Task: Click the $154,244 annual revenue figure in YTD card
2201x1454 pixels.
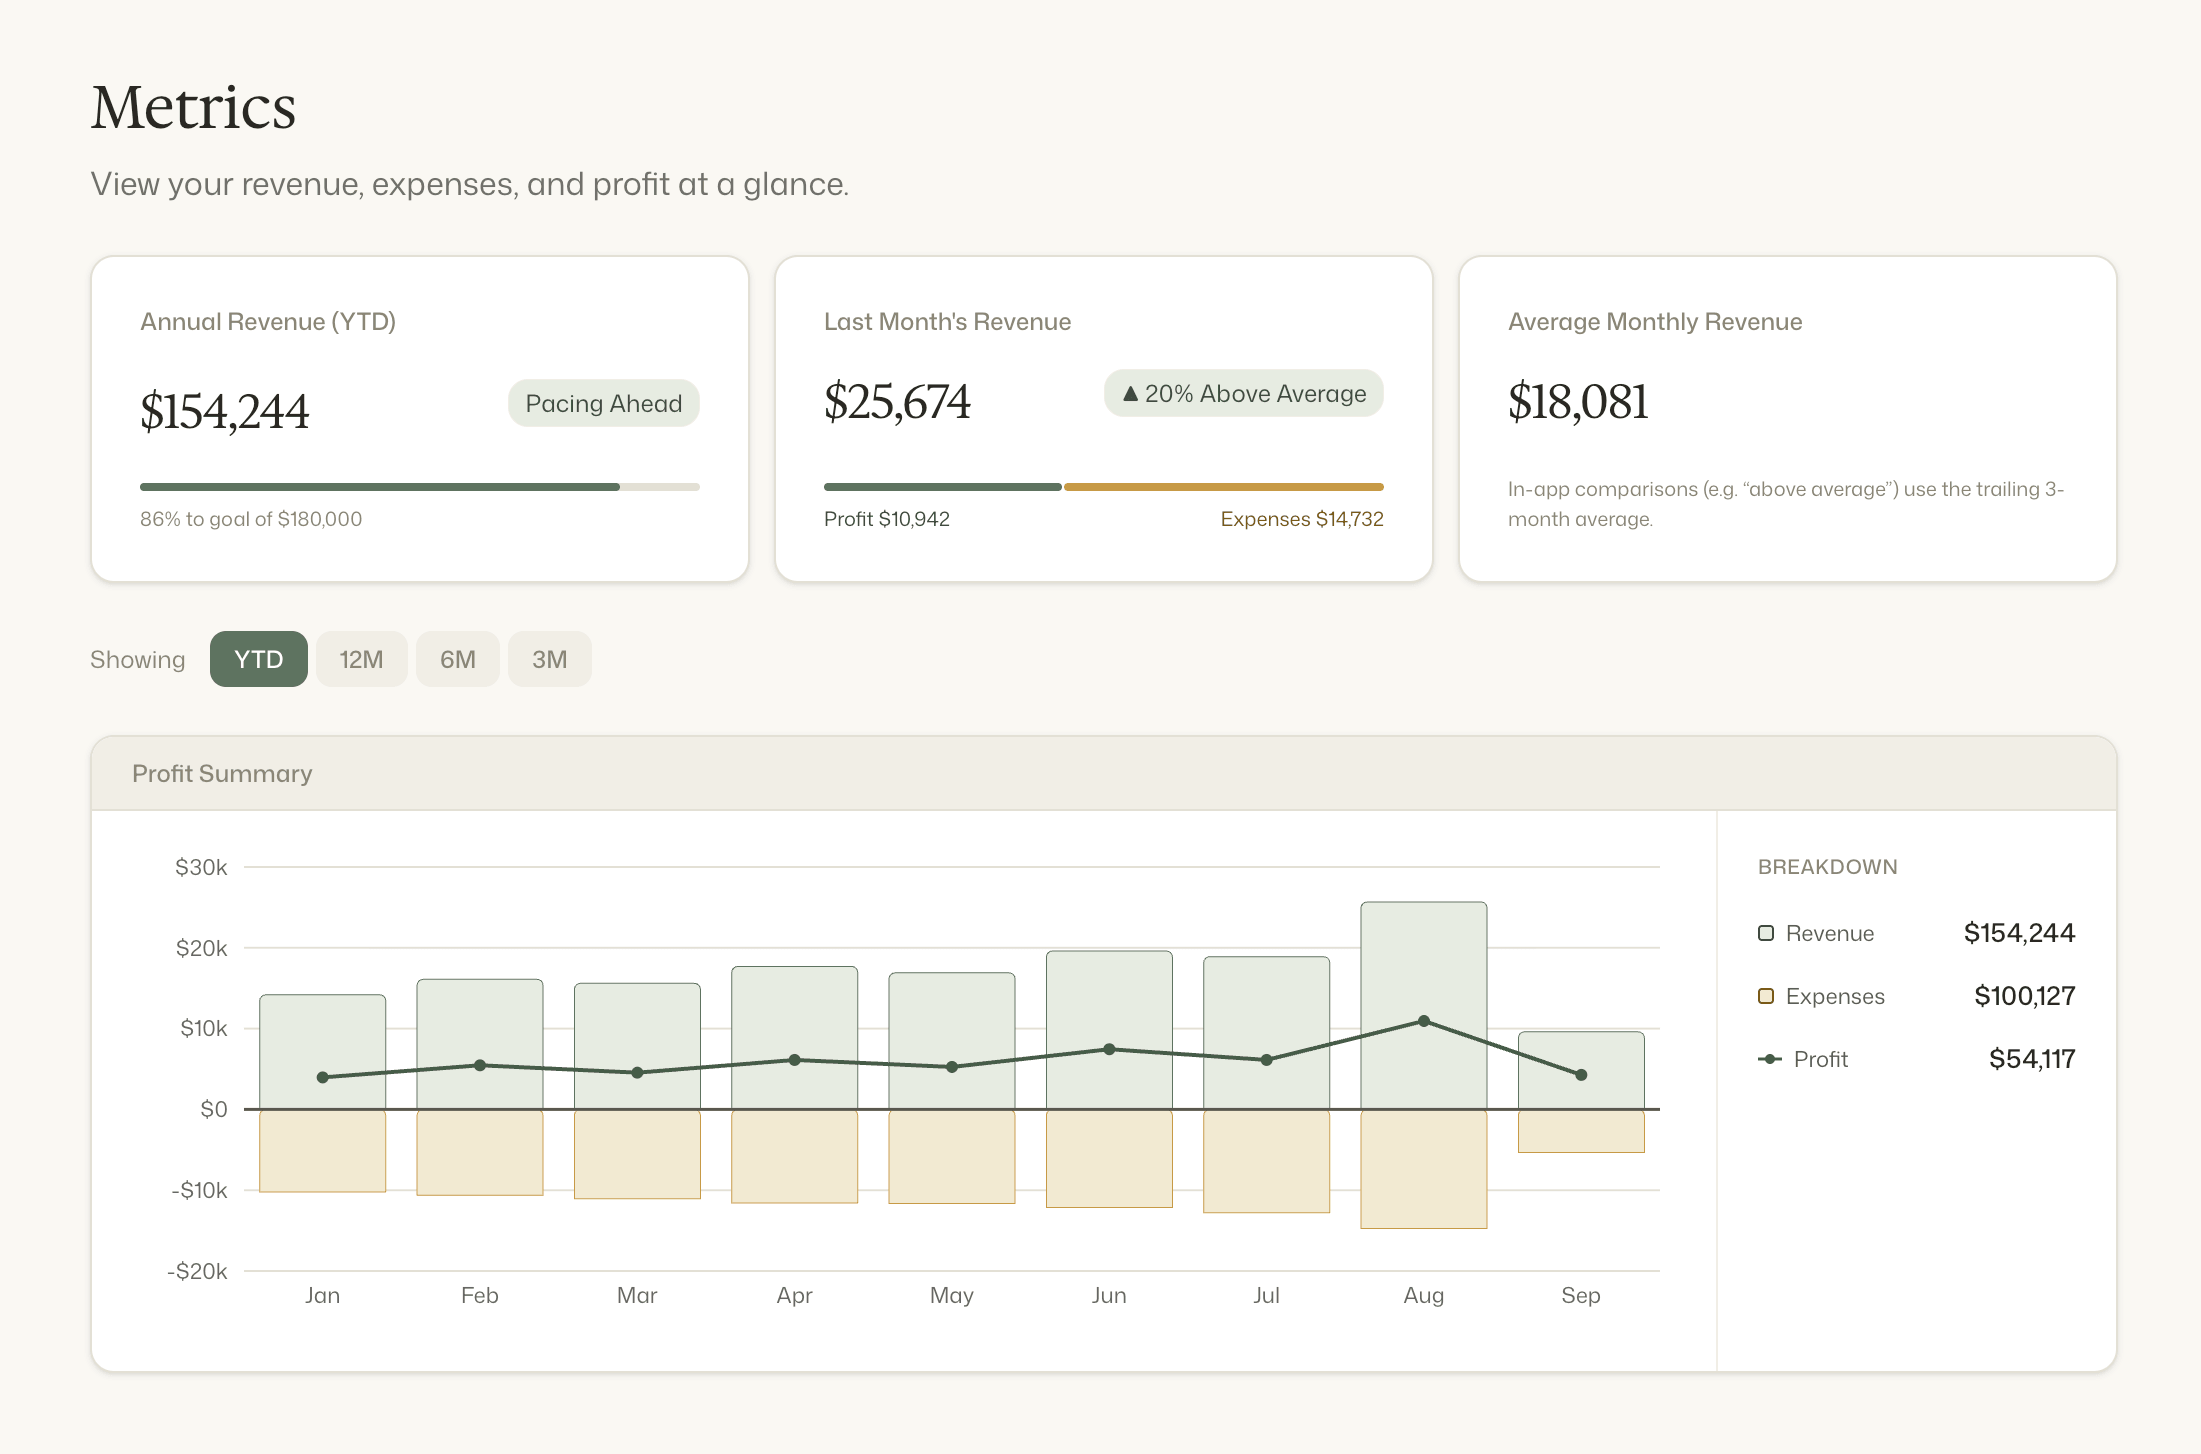Action: click(225, 411)
